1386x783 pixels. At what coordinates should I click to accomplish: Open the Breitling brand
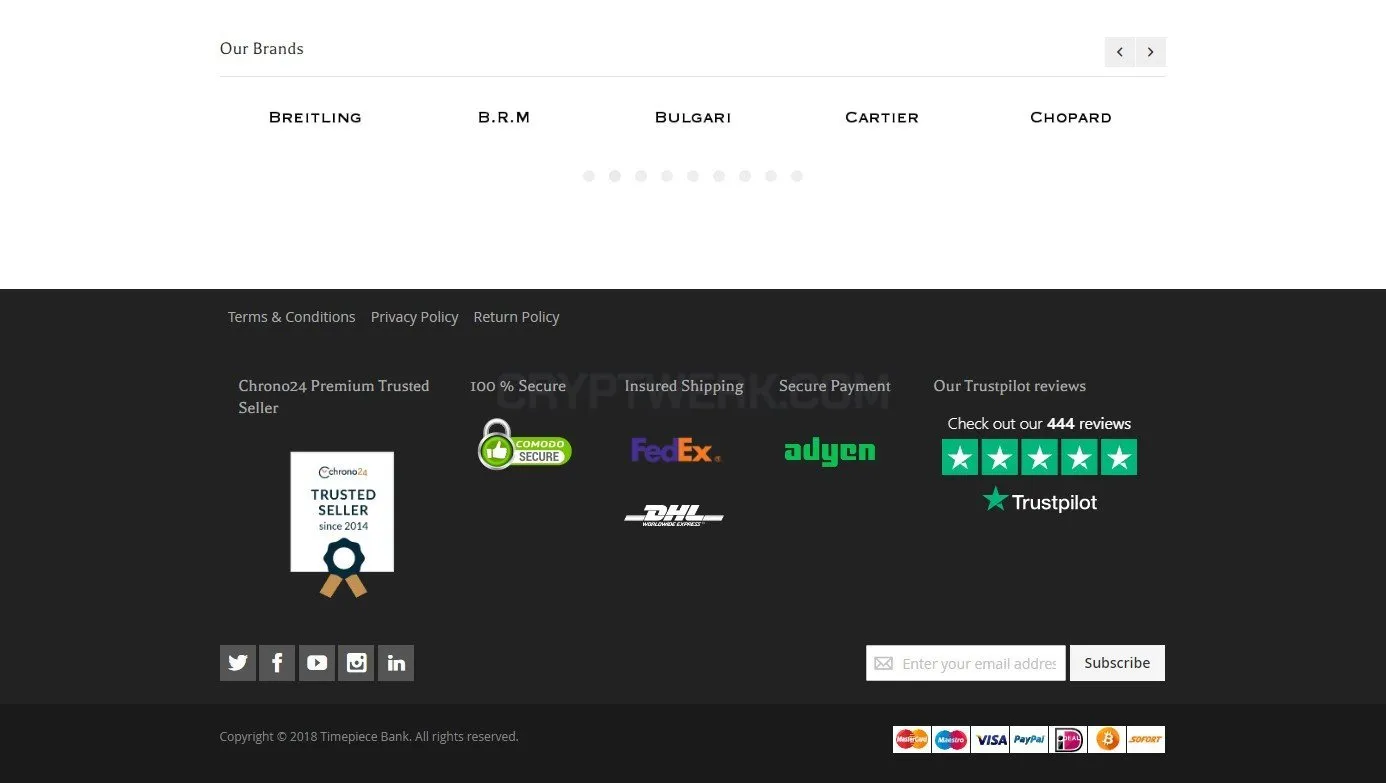point(315,117)
